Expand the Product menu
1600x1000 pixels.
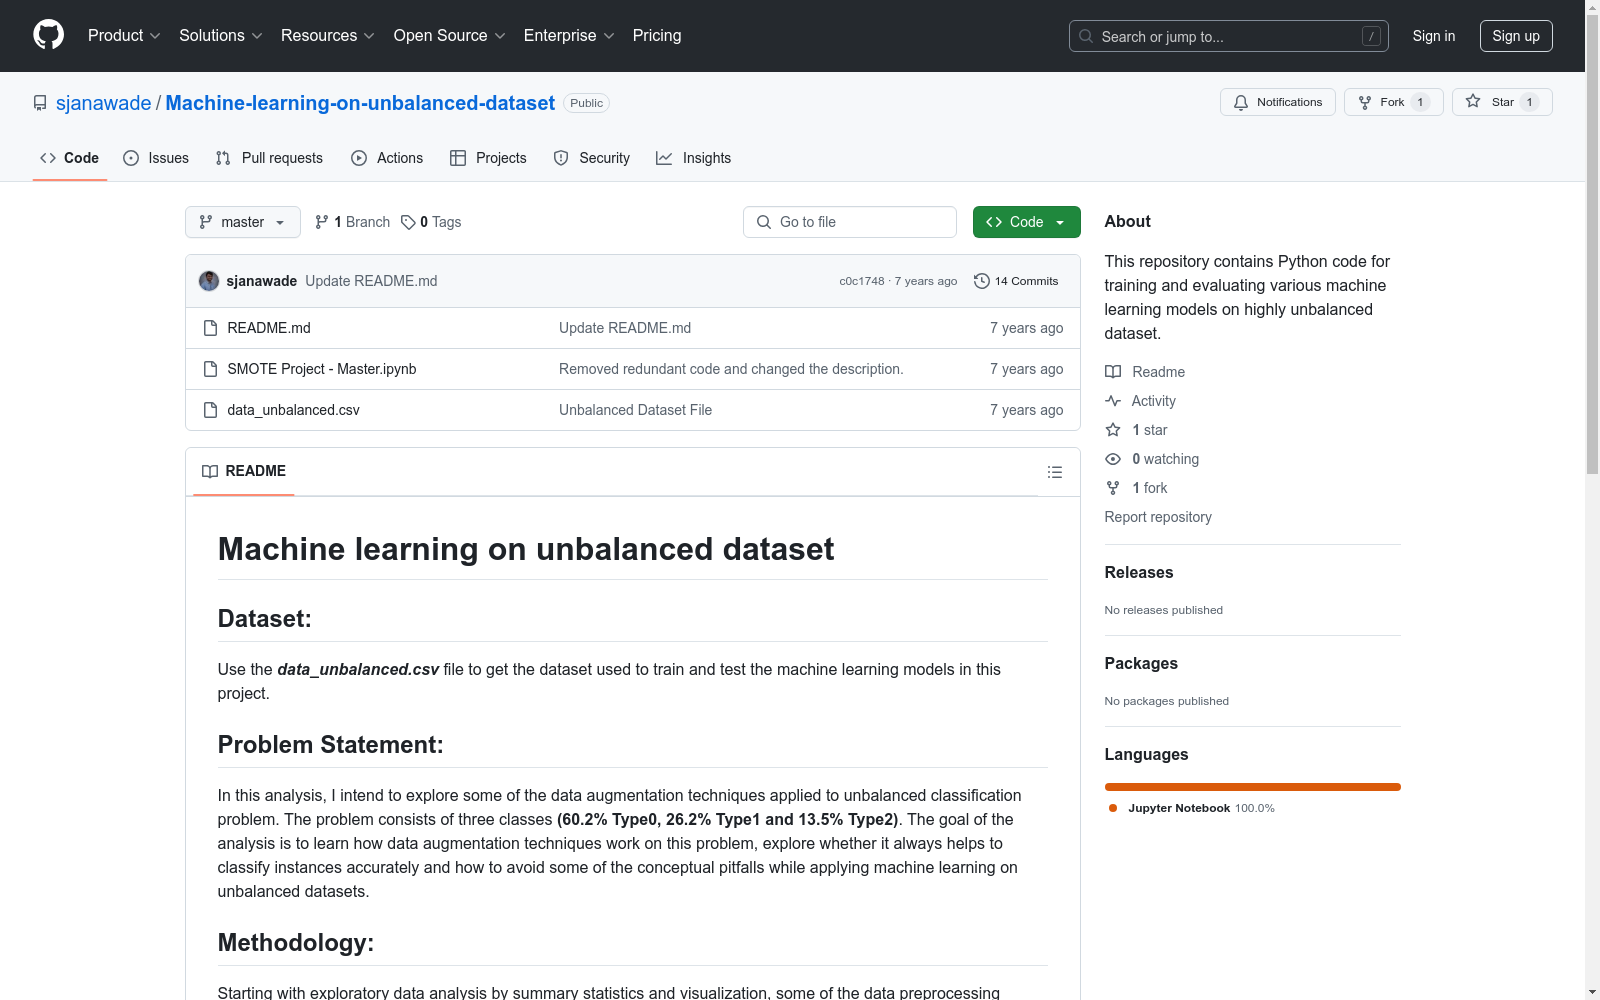[x=124, y=35]
